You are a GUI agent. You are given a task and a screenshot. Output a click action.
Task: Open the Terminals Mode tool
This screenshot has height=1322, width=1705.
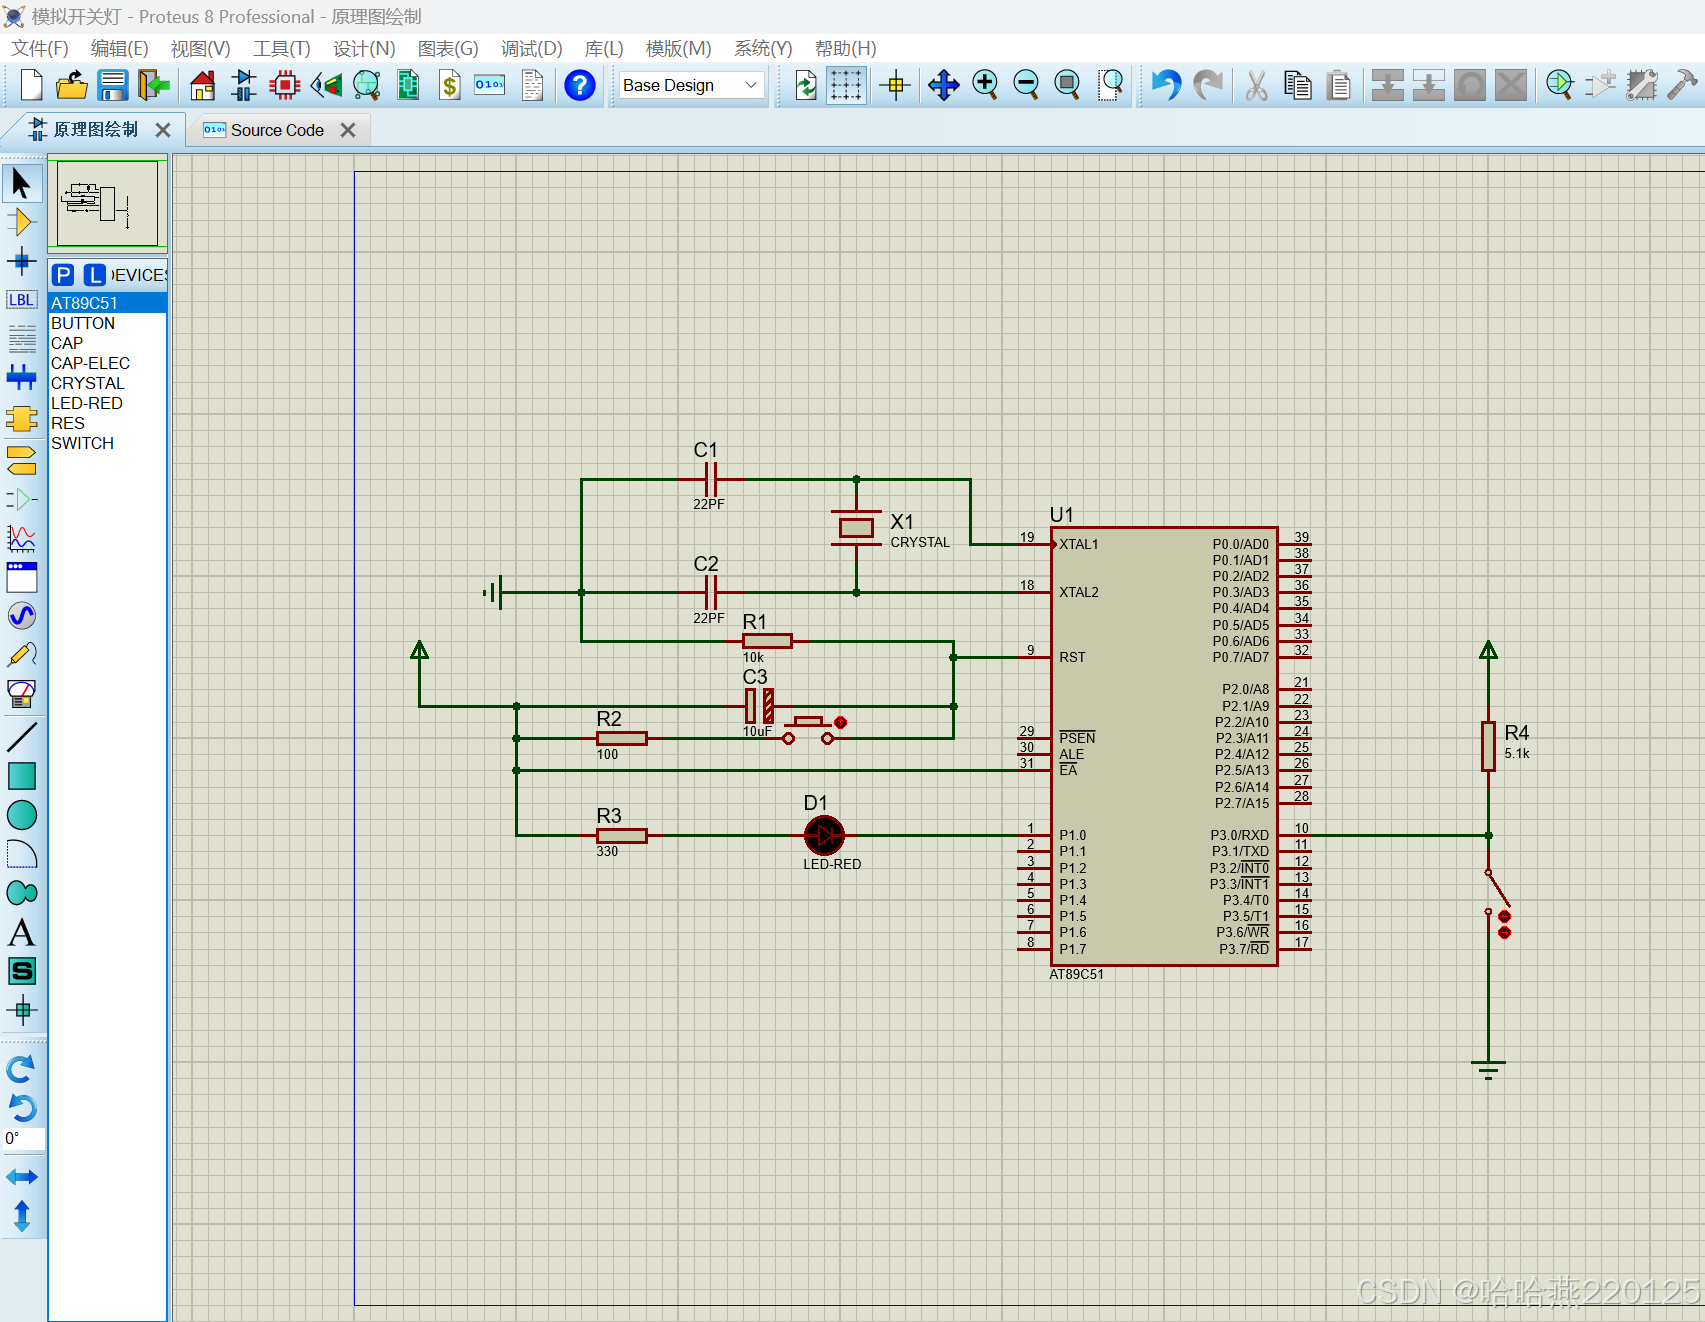pos(21,459)
